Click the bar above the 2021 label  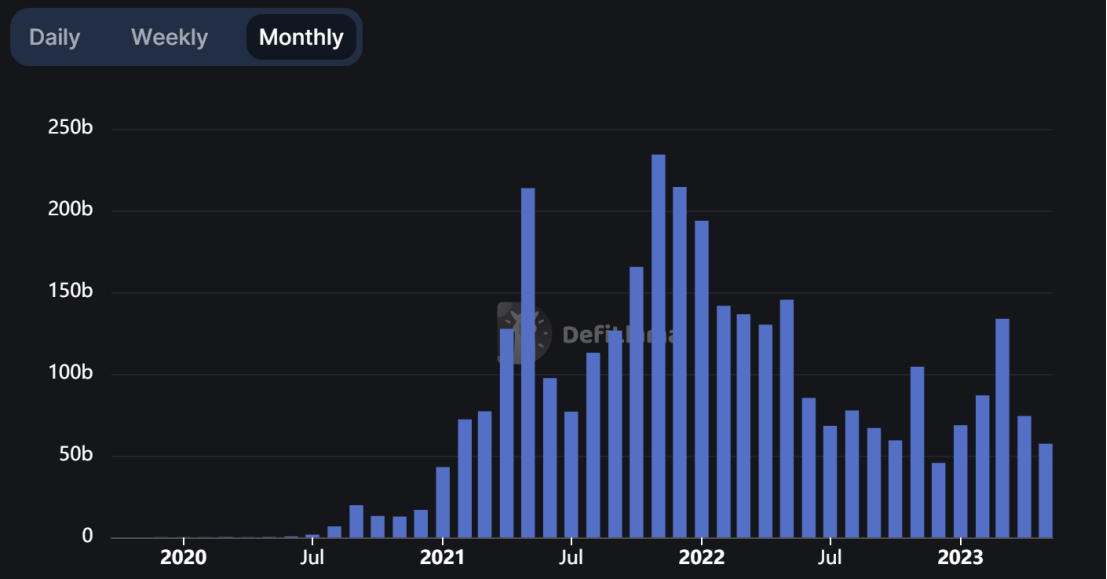(x=442, y=502)
